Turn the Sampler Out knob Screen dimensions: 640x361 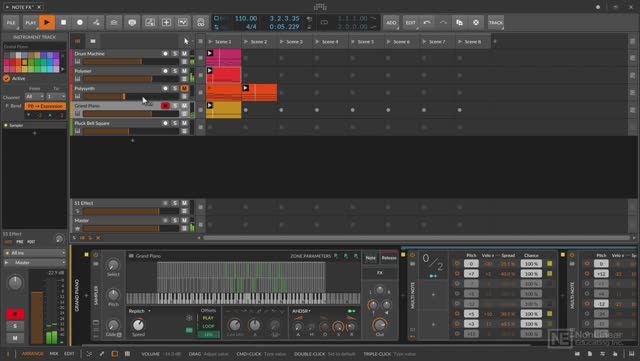coord(380,325)
